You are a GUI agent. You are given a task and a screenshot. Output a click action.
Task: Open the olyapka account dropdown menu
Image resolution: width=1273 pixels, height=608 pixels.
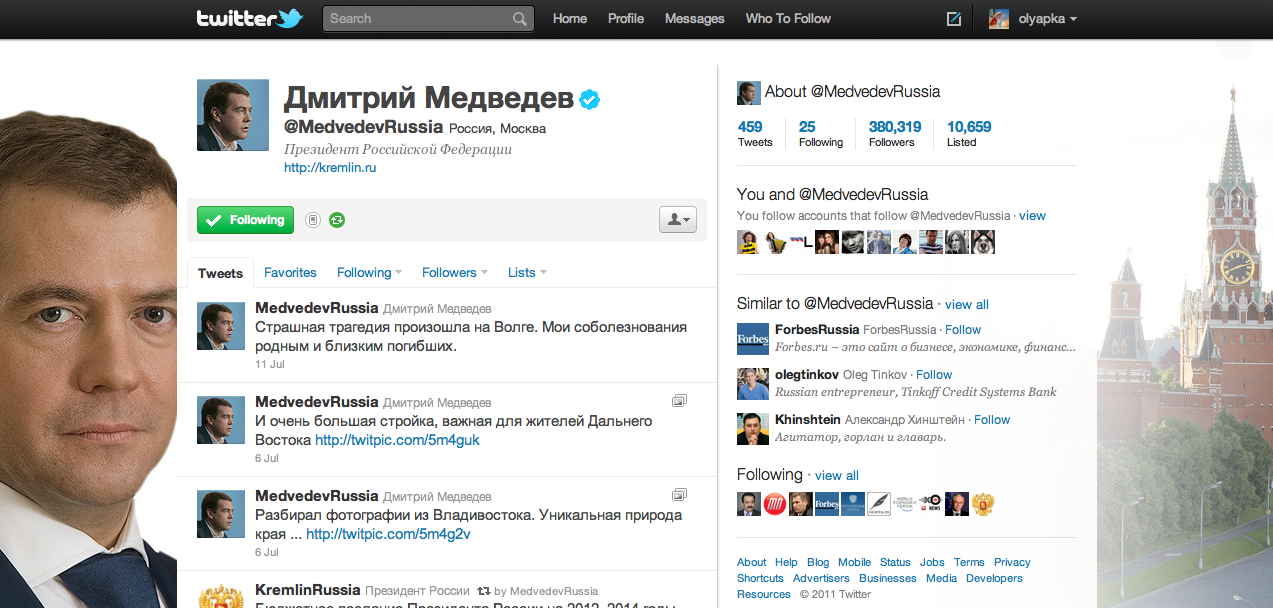click(x=1047, y=18)
